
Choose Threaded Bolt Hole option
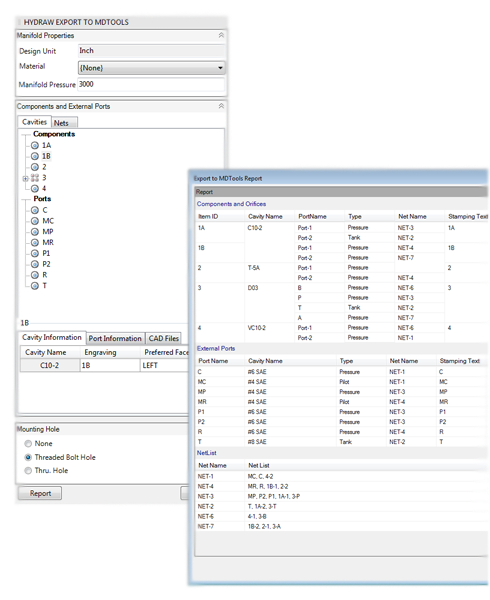tap(28, 457)
